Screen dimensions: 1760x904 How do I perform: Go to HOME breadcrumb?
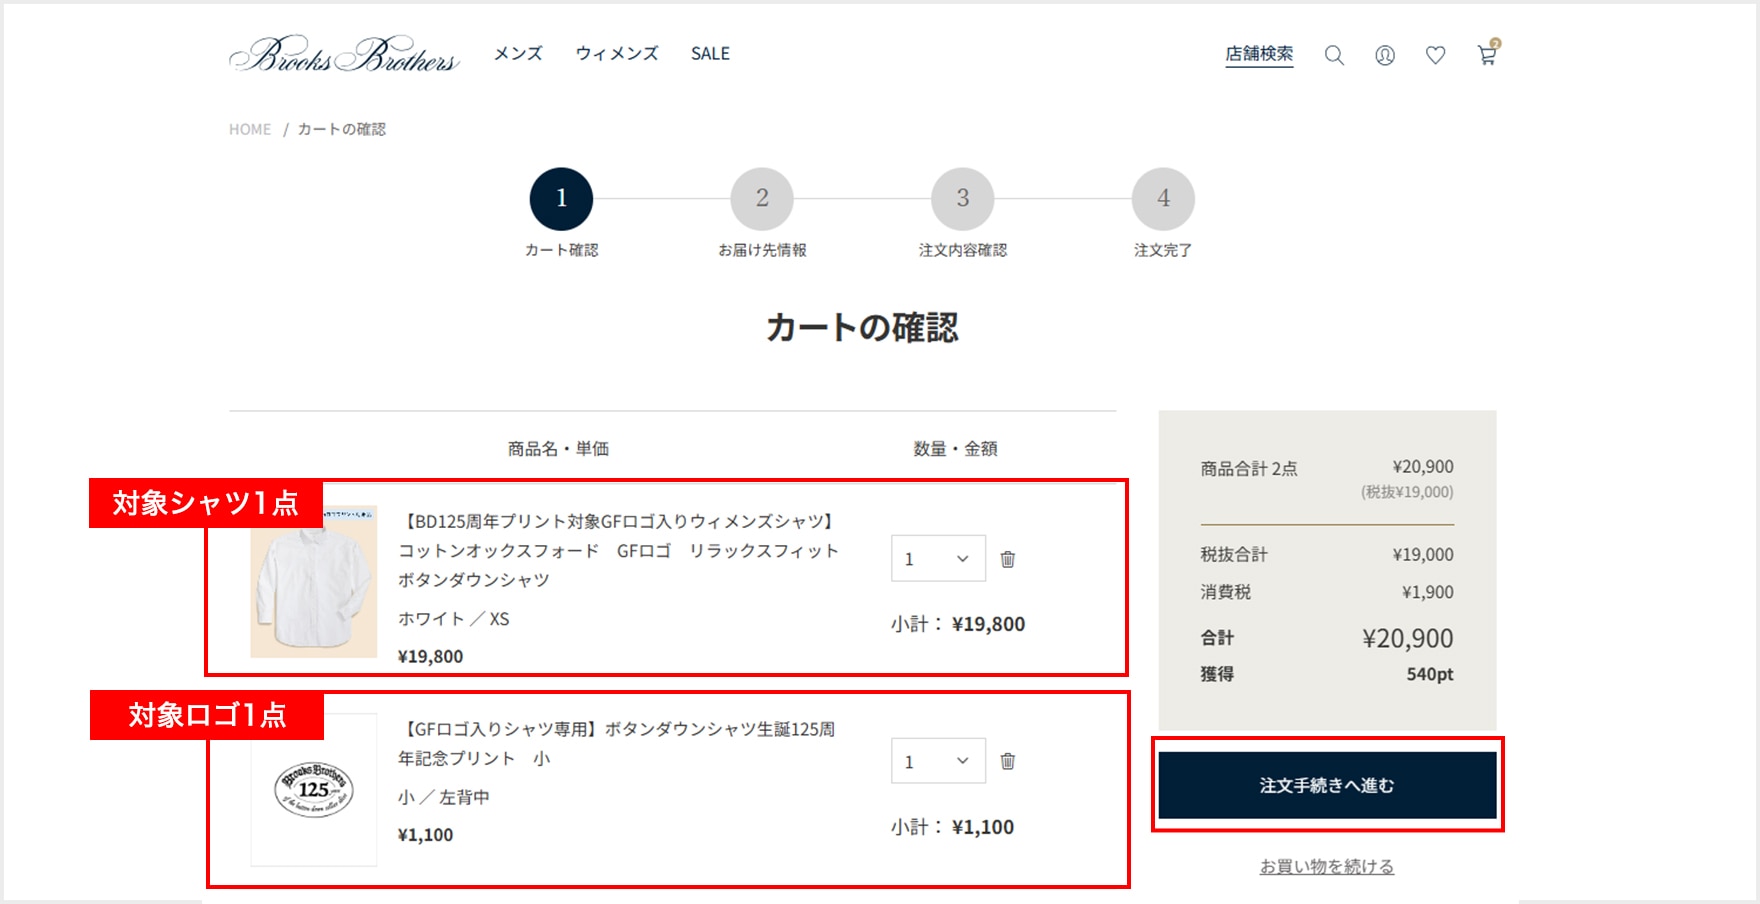250,129
